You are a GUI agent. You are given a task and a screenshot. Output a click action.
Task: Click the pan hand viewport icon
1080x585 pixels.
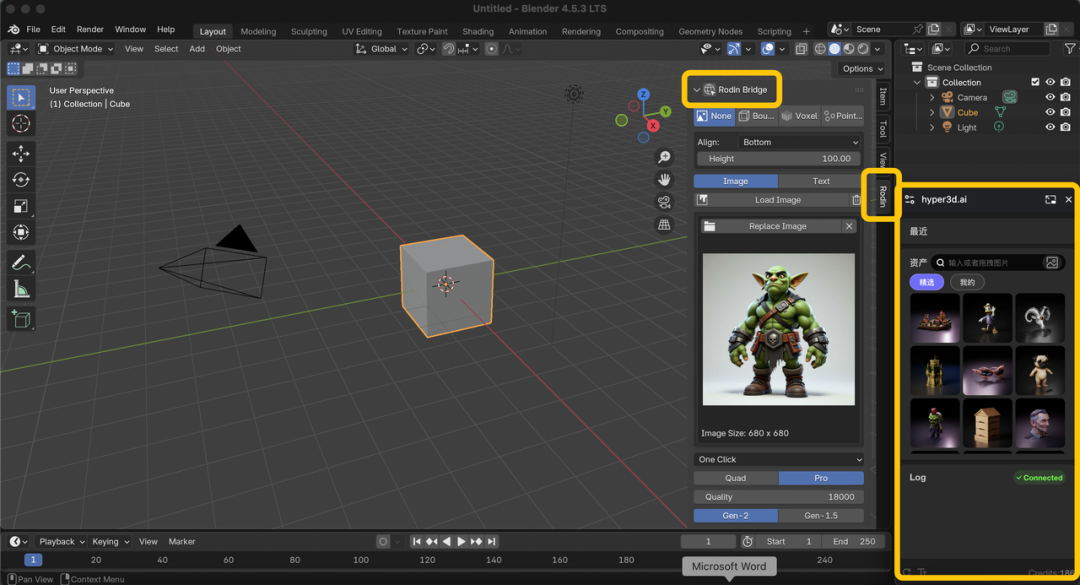pos(664,179)
